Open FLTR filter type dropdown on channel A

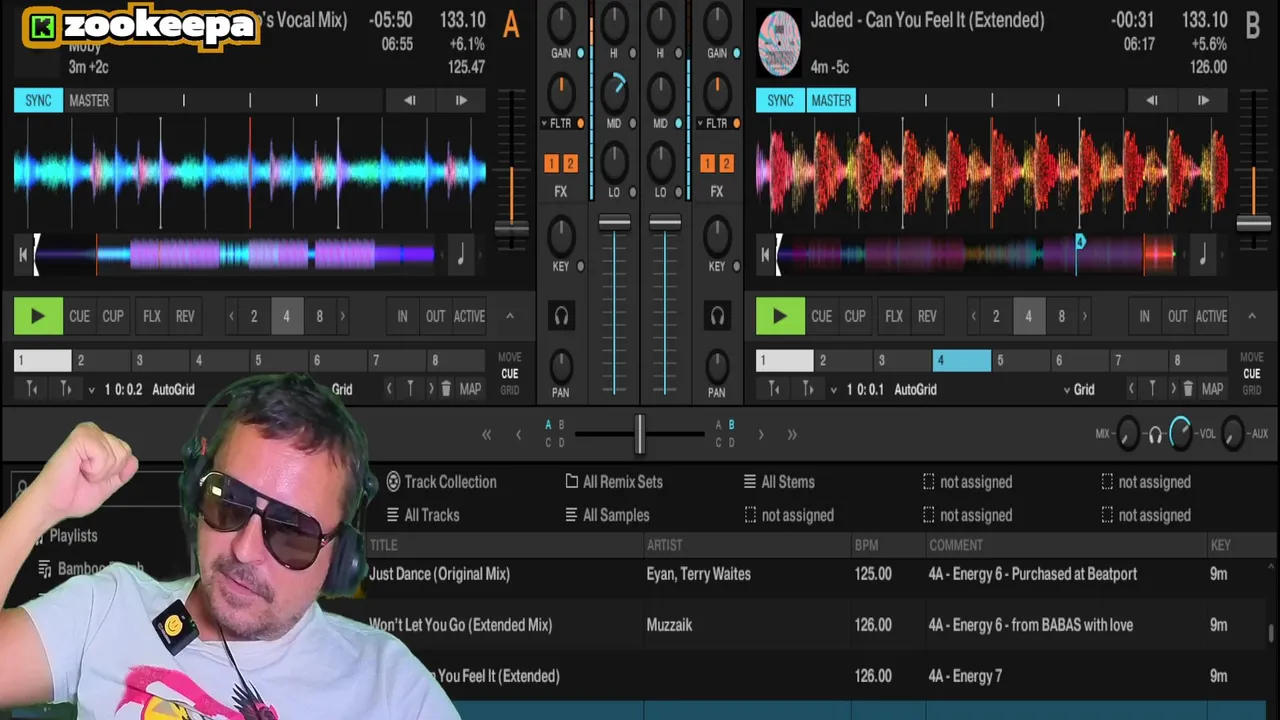(x=557, y=124)
